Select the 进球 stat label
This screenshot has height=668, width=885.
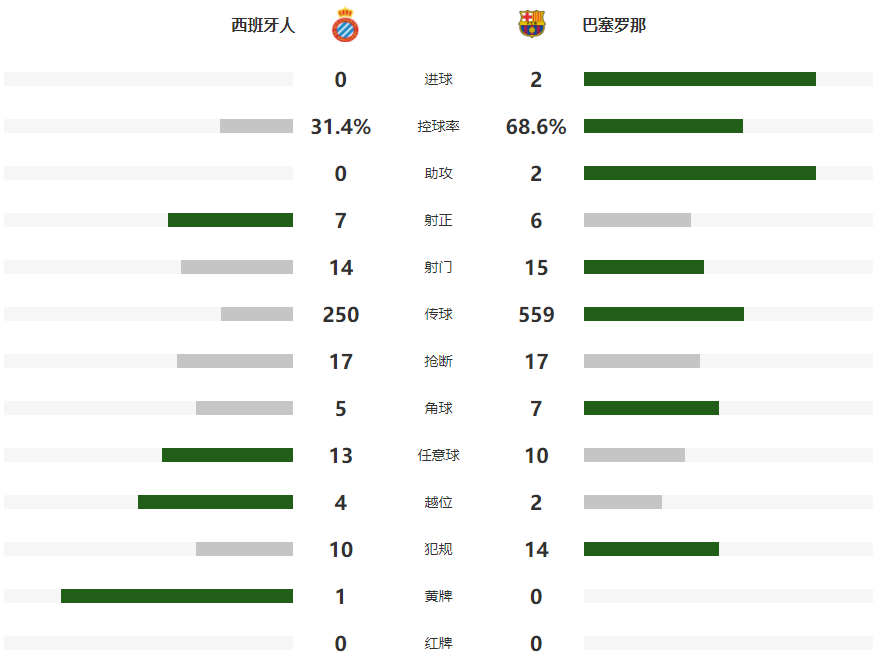coord(438,80)
